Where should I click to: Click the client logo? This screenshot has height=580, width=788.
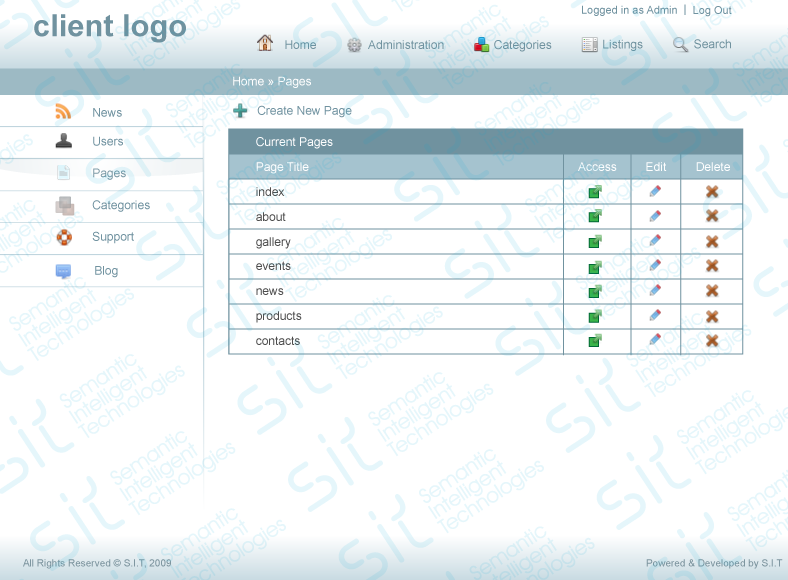(110, 26)
